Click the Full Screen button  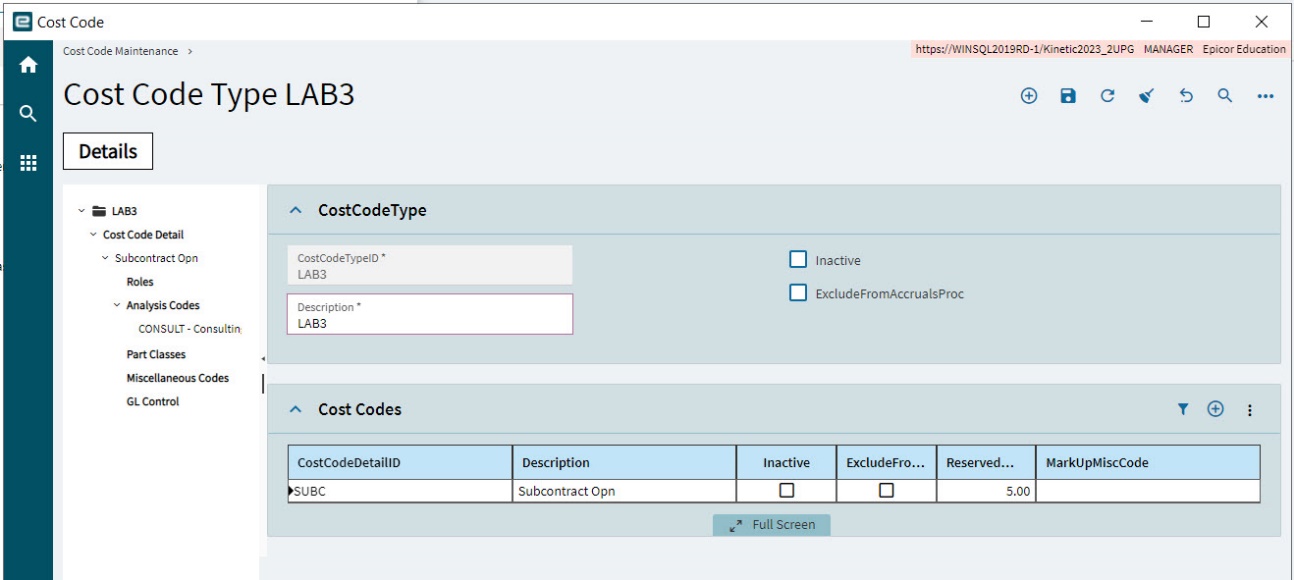772,525
